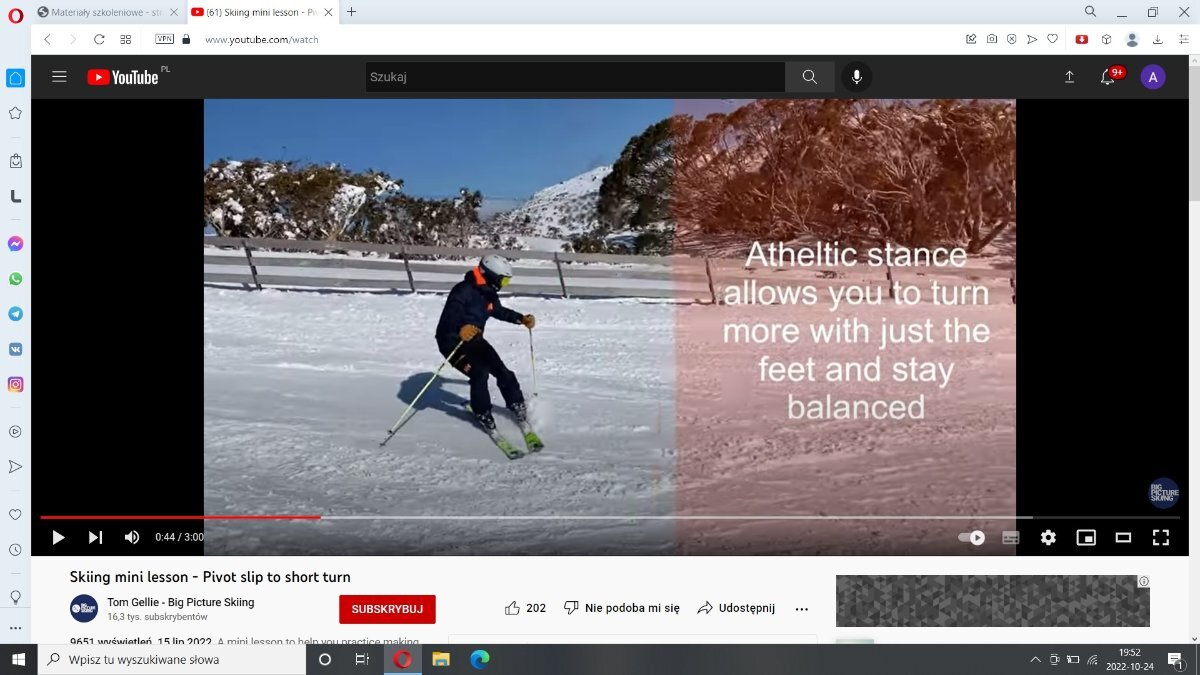
Task: Toggle the autoplay switch
Action: coord(971,537)
